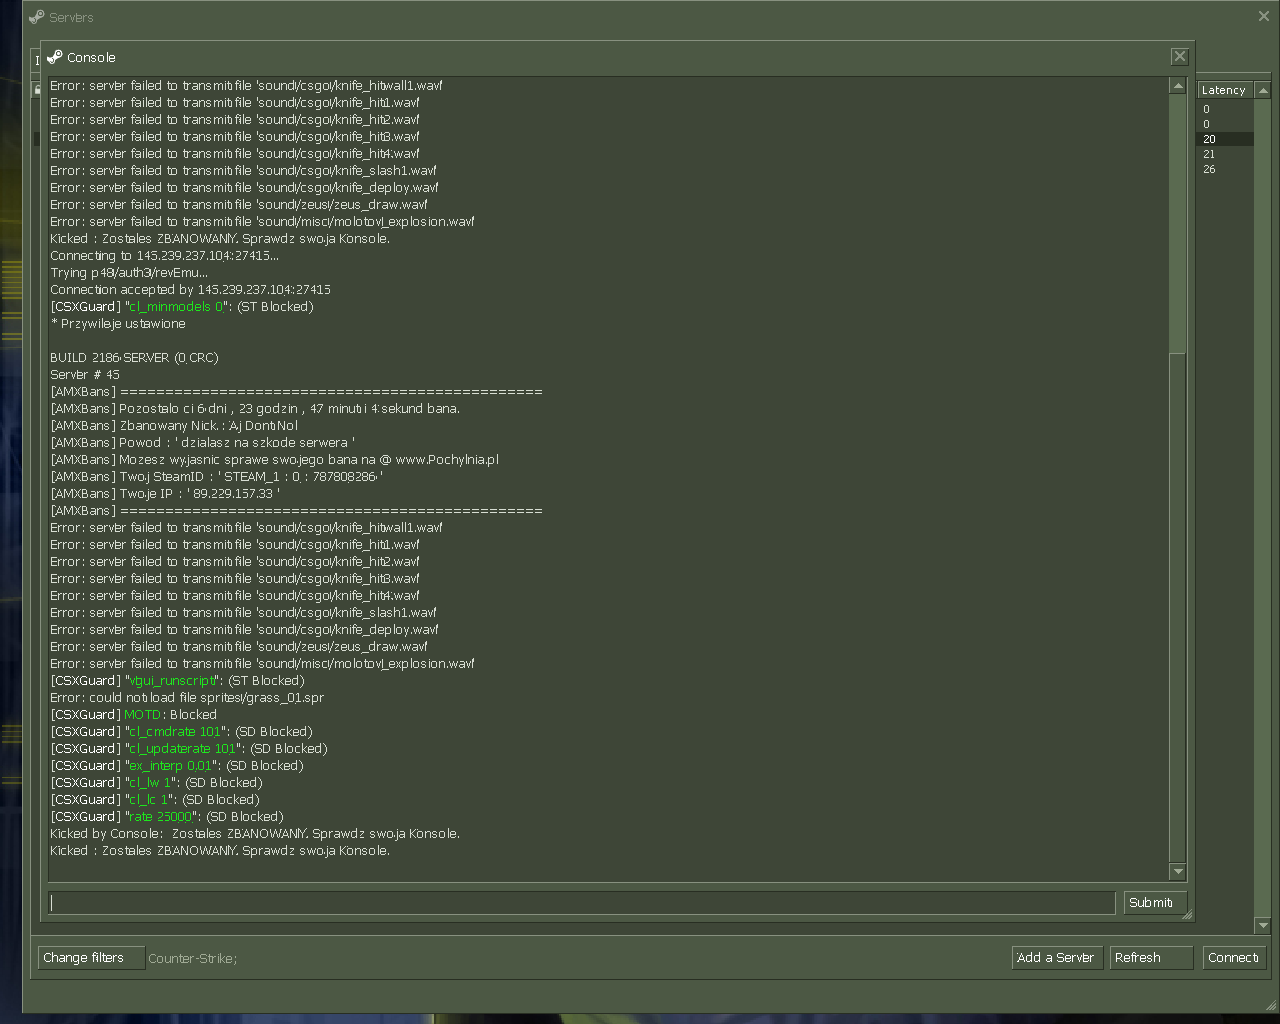Click the Servers window resize grip
The width and height of the screenshot is (1280, 1024).
click(1271, 1004)
